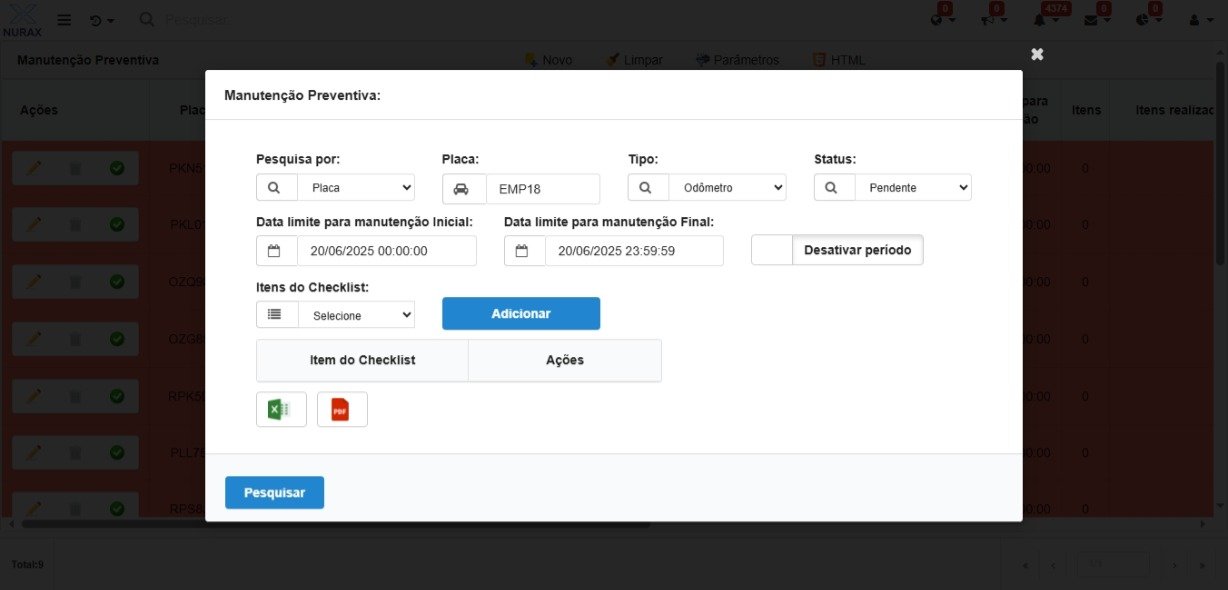The height and width of the screenshot is (590, 1228).
Task: Open the envelope messages icon in top bar
Action: (x=1092, y=20)
